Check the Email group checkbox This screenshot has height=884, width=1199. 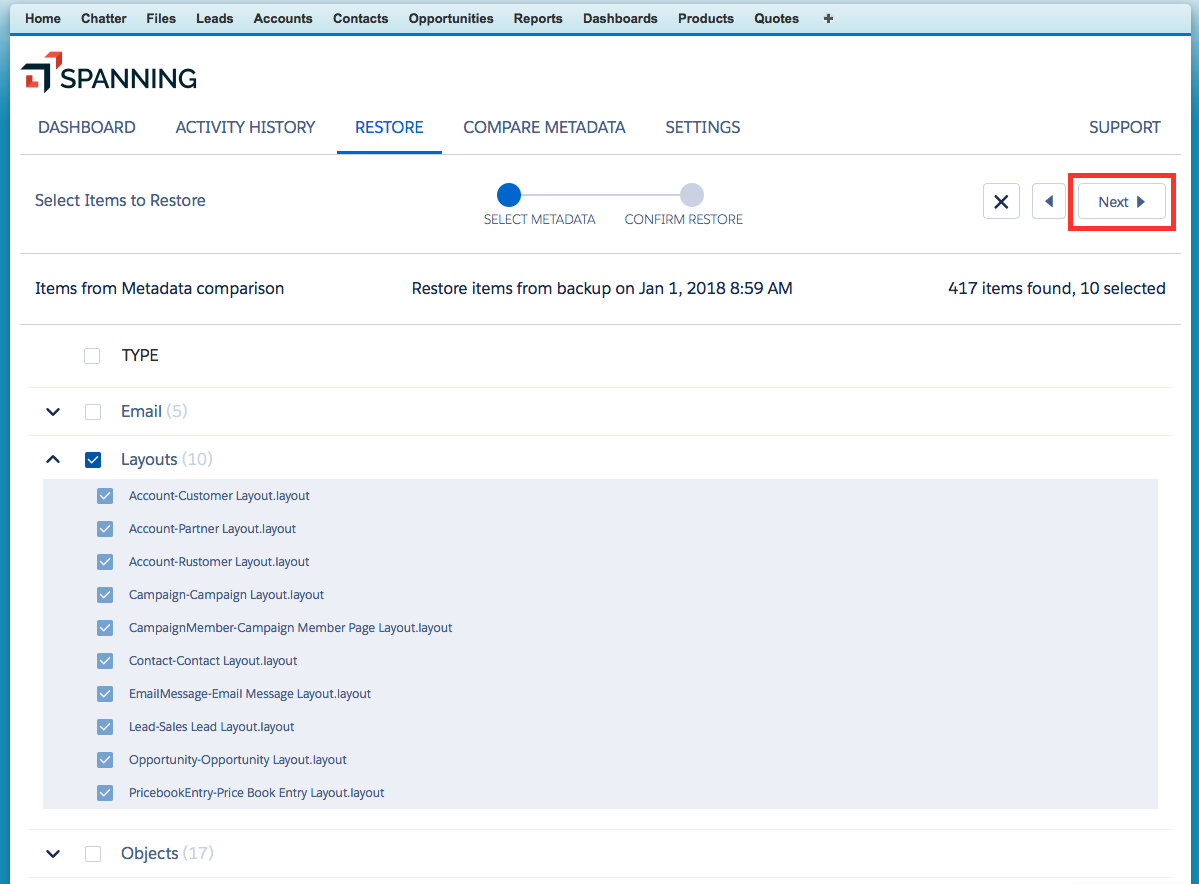[x=93, y=411]
